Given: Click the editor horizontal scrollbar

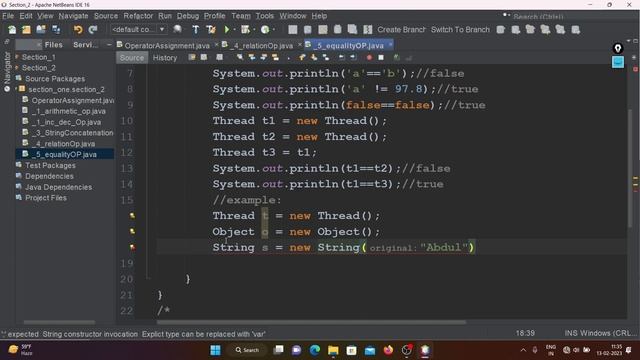Looking at the screenshot, I should pyautogui.click(x=311, y=322).
